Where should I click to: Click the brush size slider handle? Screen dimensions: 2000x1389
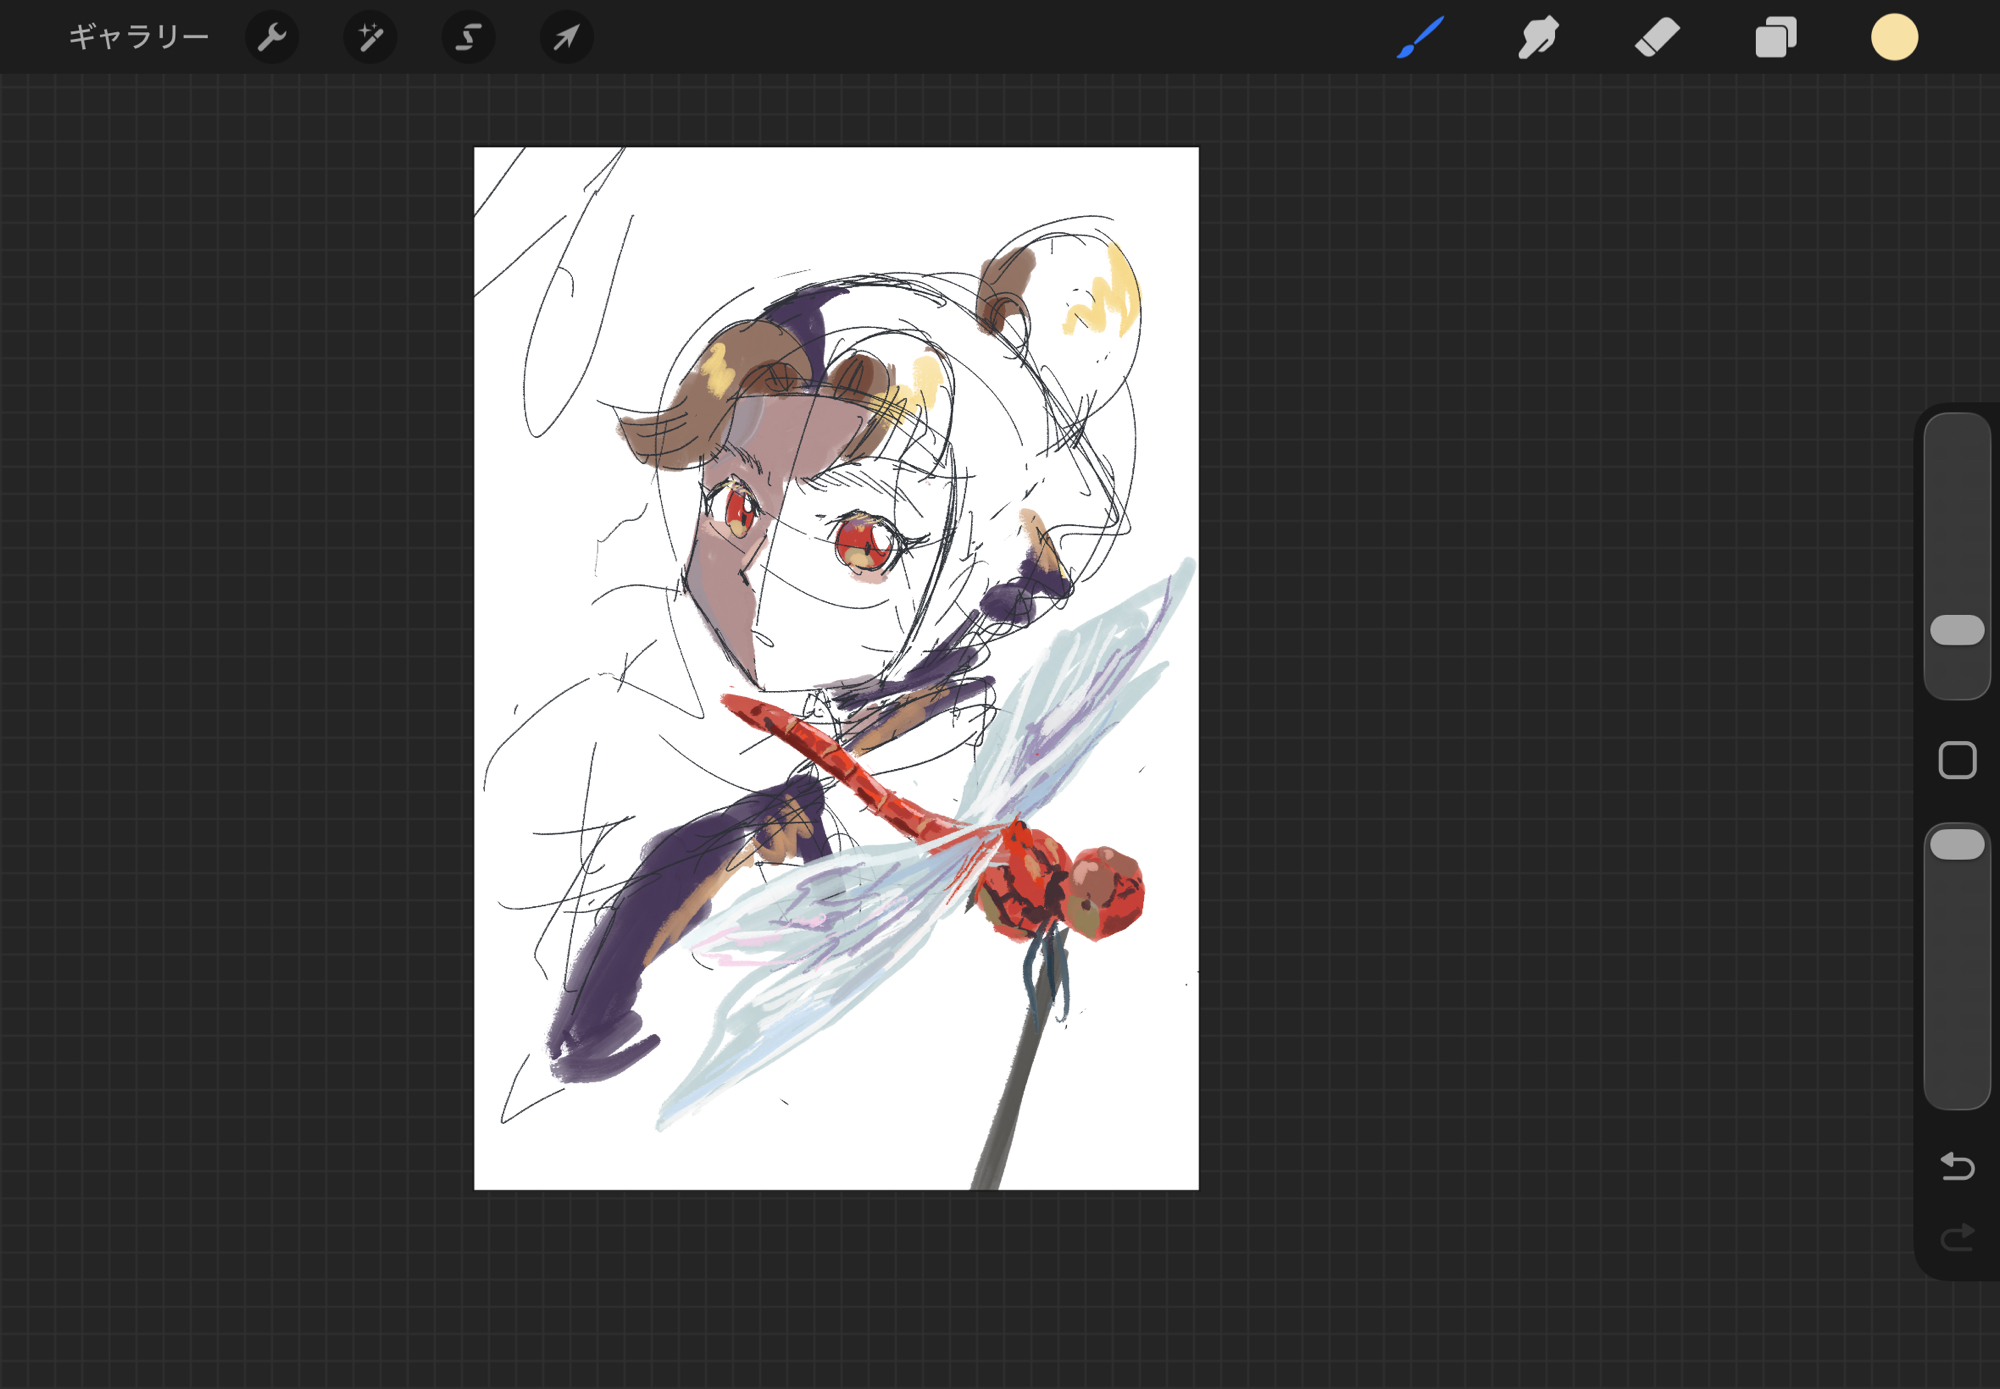point(1957,630)
